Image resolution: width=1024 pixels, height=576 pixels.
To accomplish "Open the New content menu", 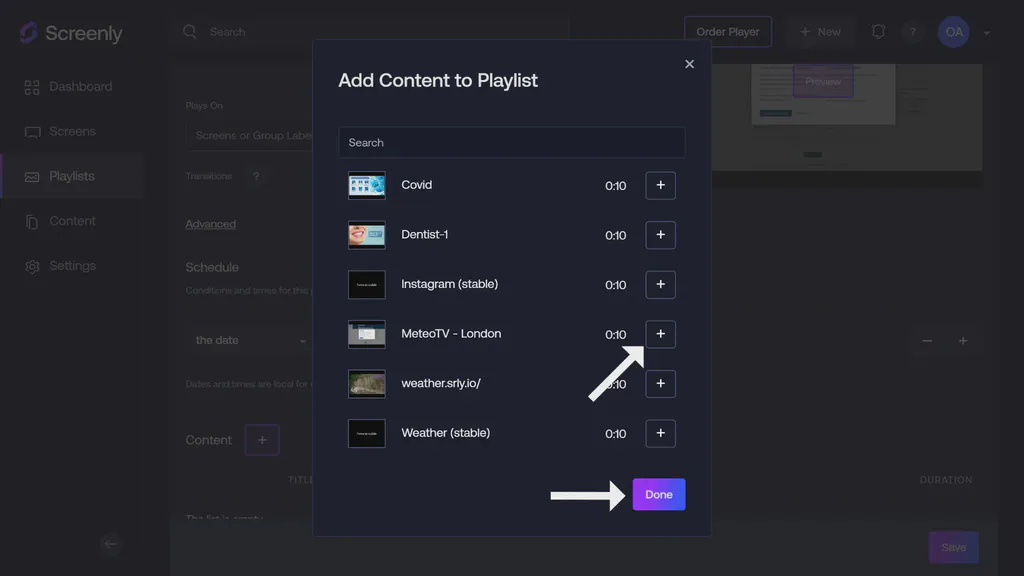I will (x=820, y=31).
